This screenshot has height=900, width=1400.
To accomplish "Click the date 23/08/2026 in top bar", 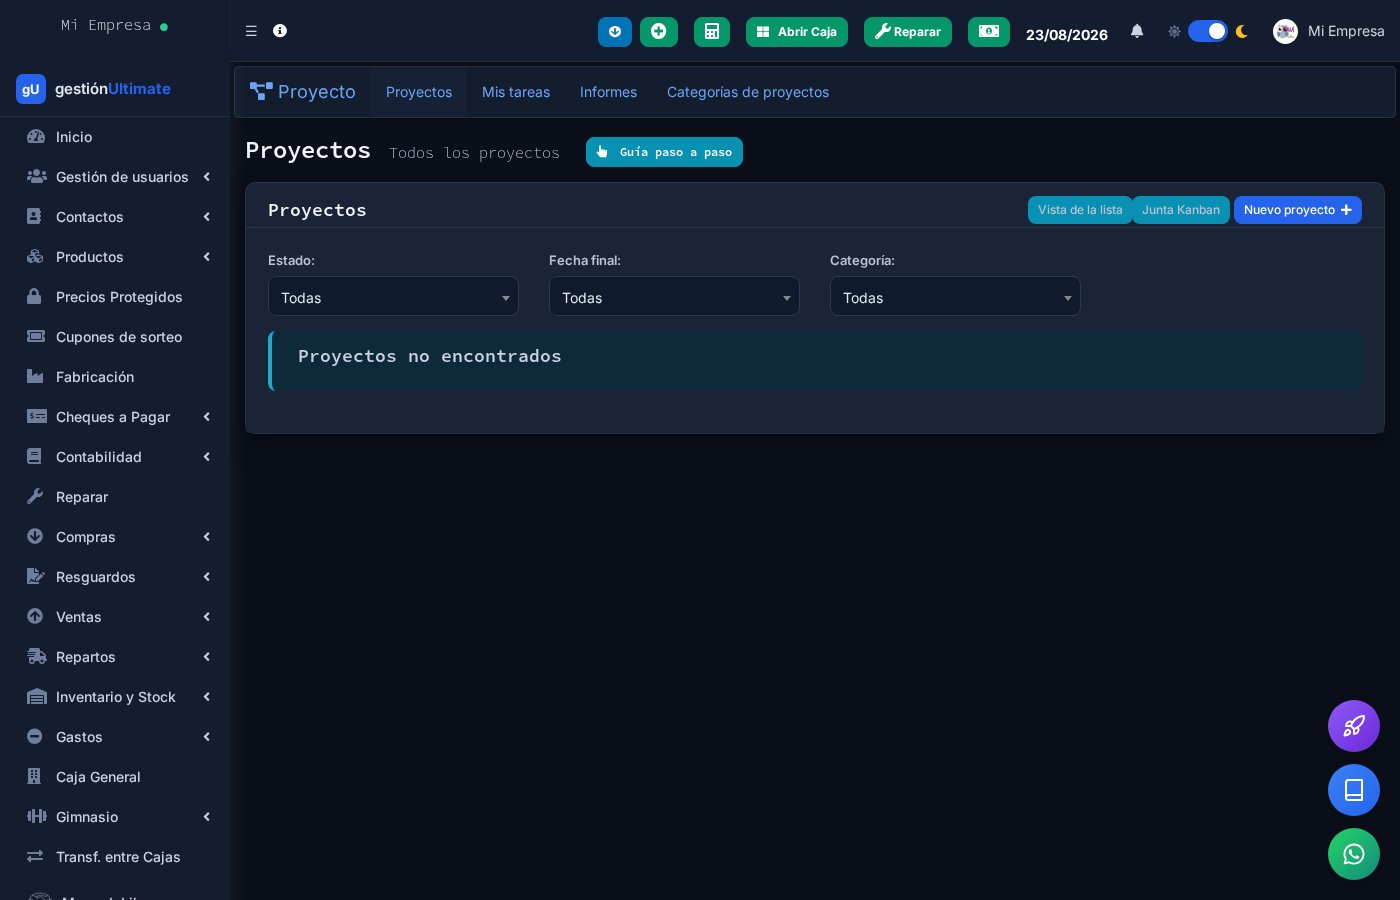I will (1067, 34).
